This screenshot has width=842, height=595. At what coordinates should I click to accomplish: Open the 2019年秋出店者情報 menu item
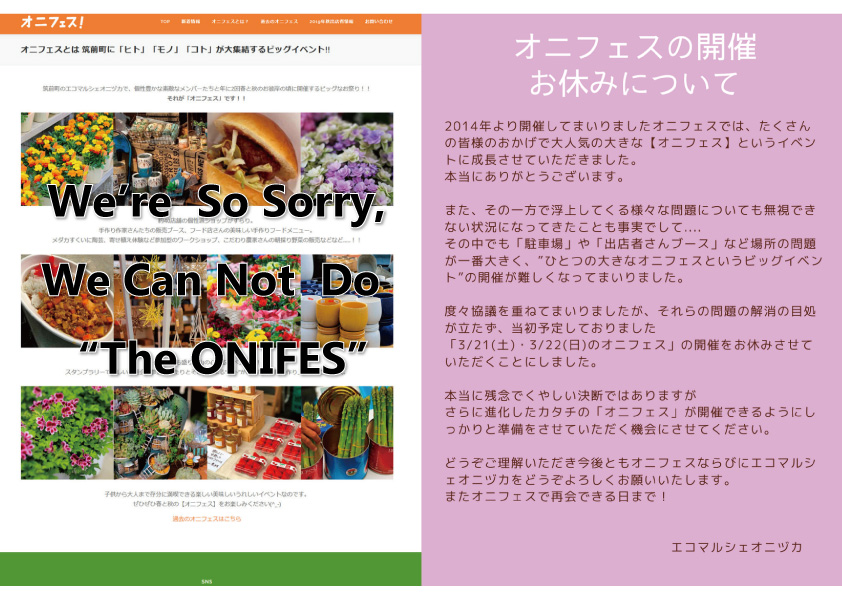[x=331, y=21]
